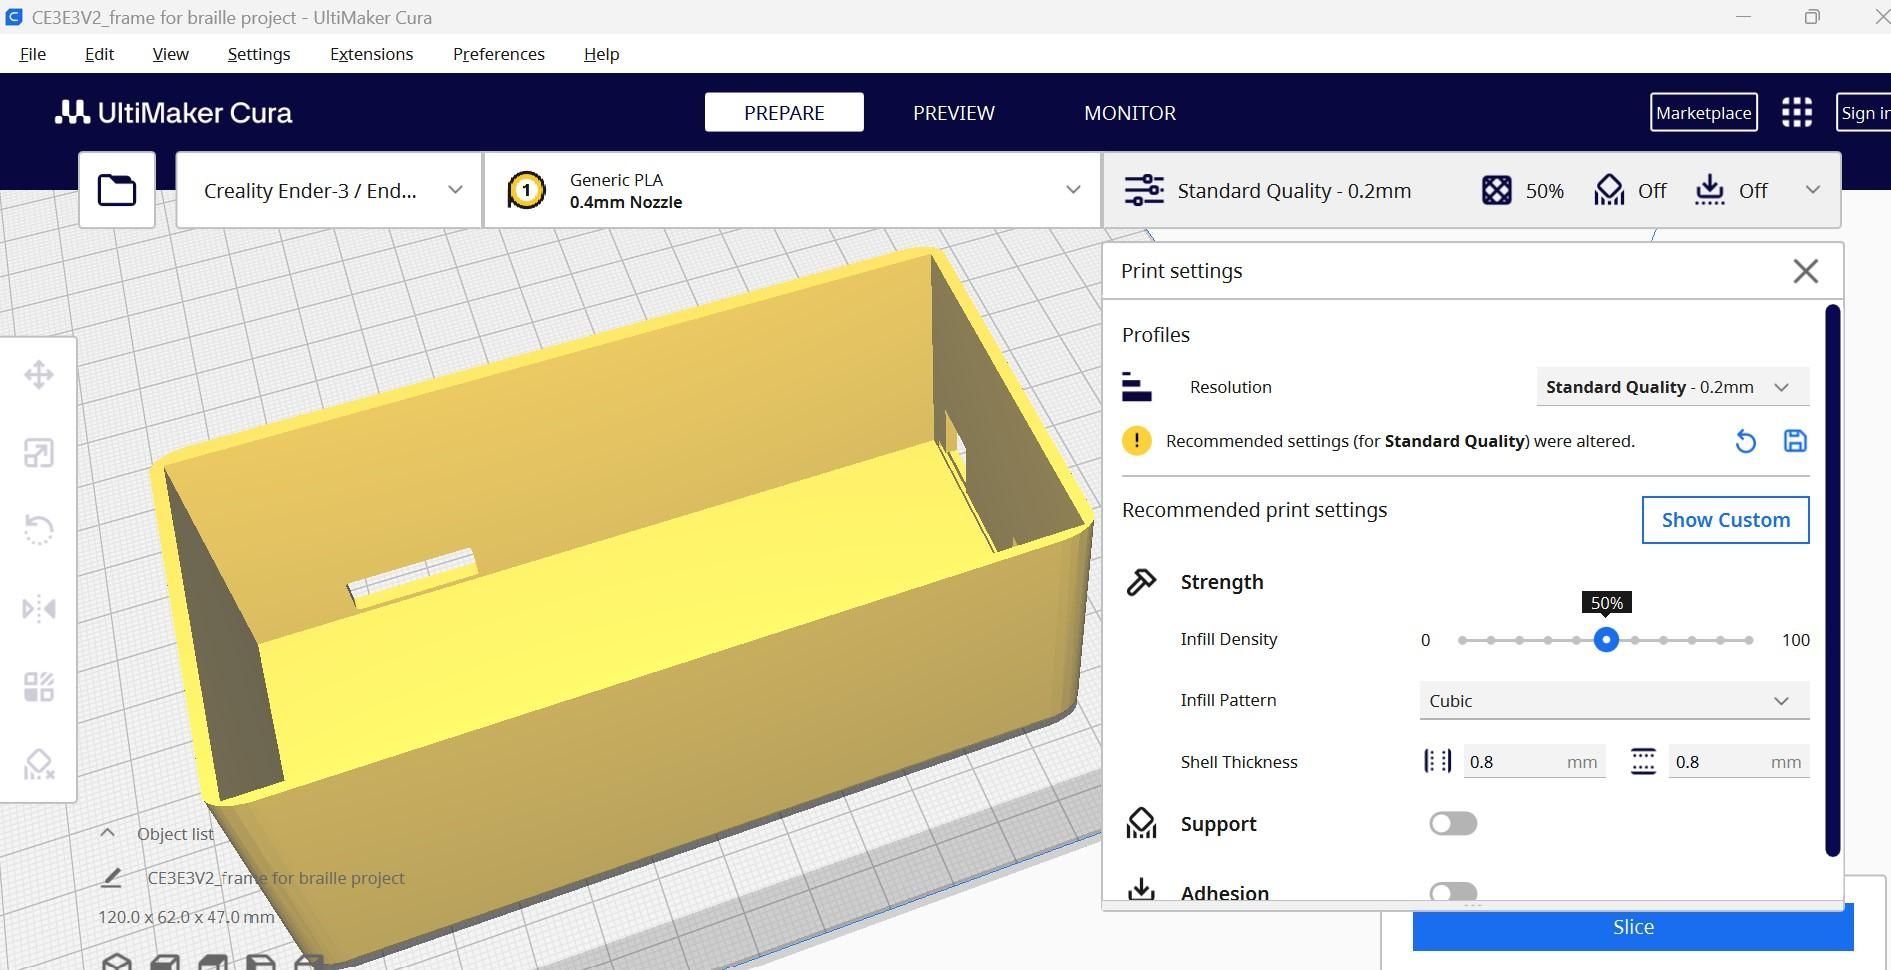Click the top/bottom thickness icon
The image size is (1891, 970).
[1643, 762]
